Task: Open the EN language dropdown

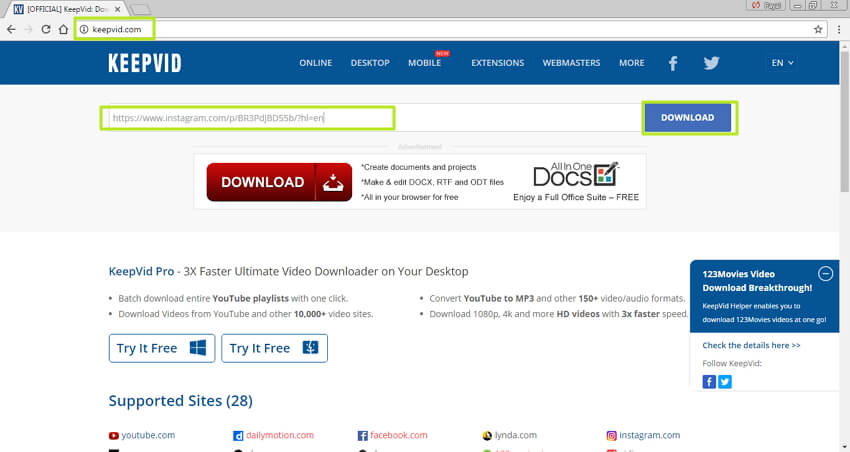Action: (x=782, y=63)
